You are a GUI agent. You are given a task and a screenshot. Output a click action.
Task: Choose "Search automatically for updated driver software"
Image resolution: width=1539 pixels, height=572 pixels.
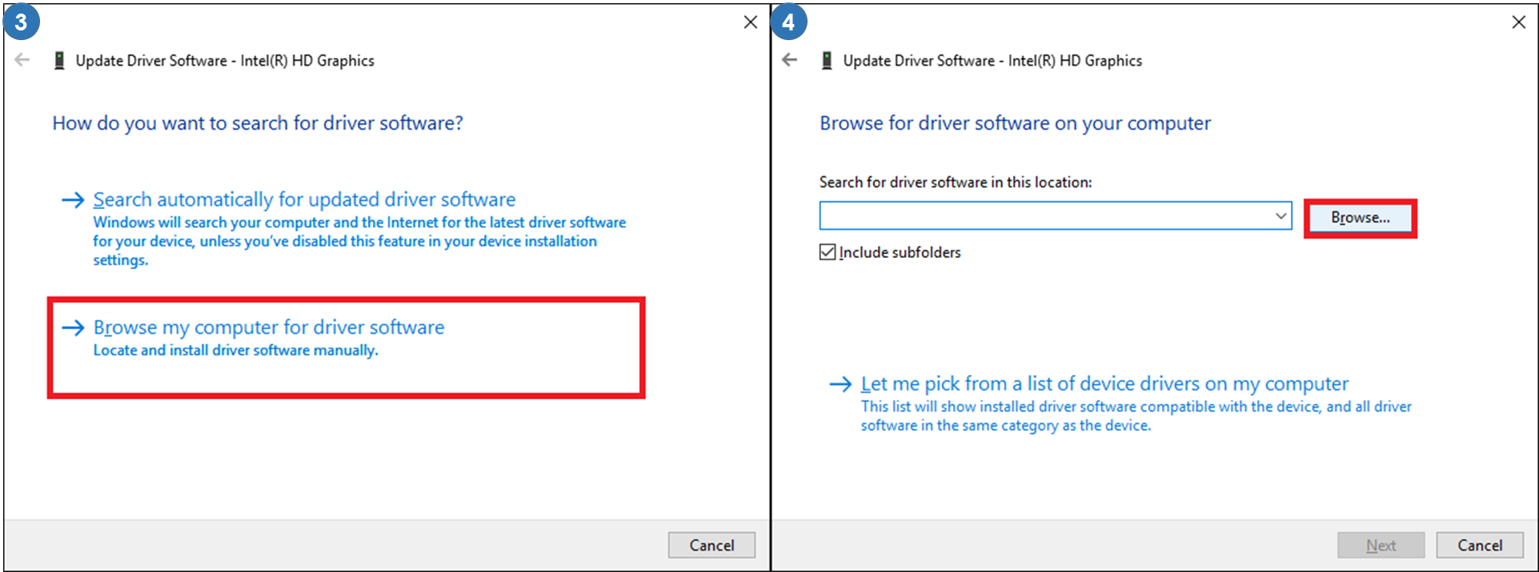click(304, 200)
